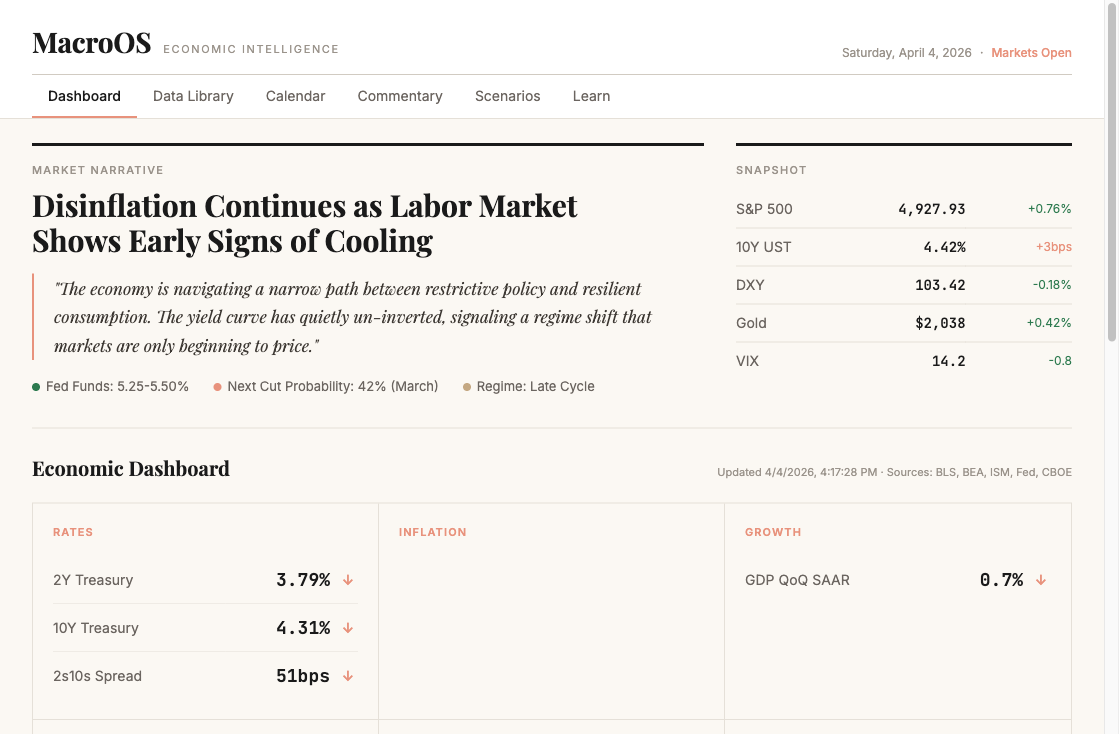Open the Learn tab
The image size is (1119, 734).
click(591, 96)
